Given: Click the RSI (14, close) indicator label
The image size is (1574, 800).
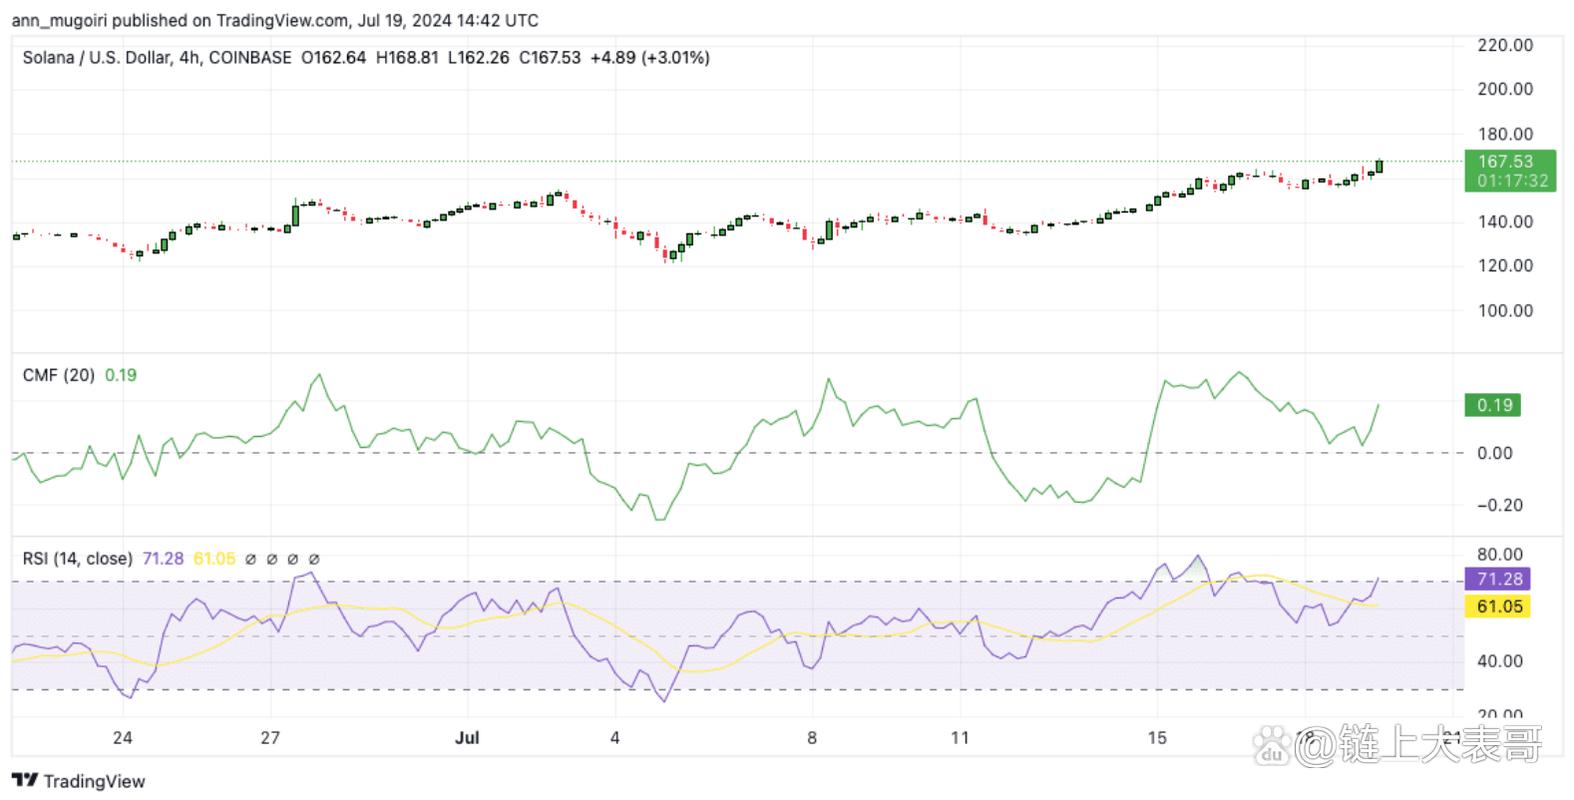Looking at the screenshot, I should [77, 558].
